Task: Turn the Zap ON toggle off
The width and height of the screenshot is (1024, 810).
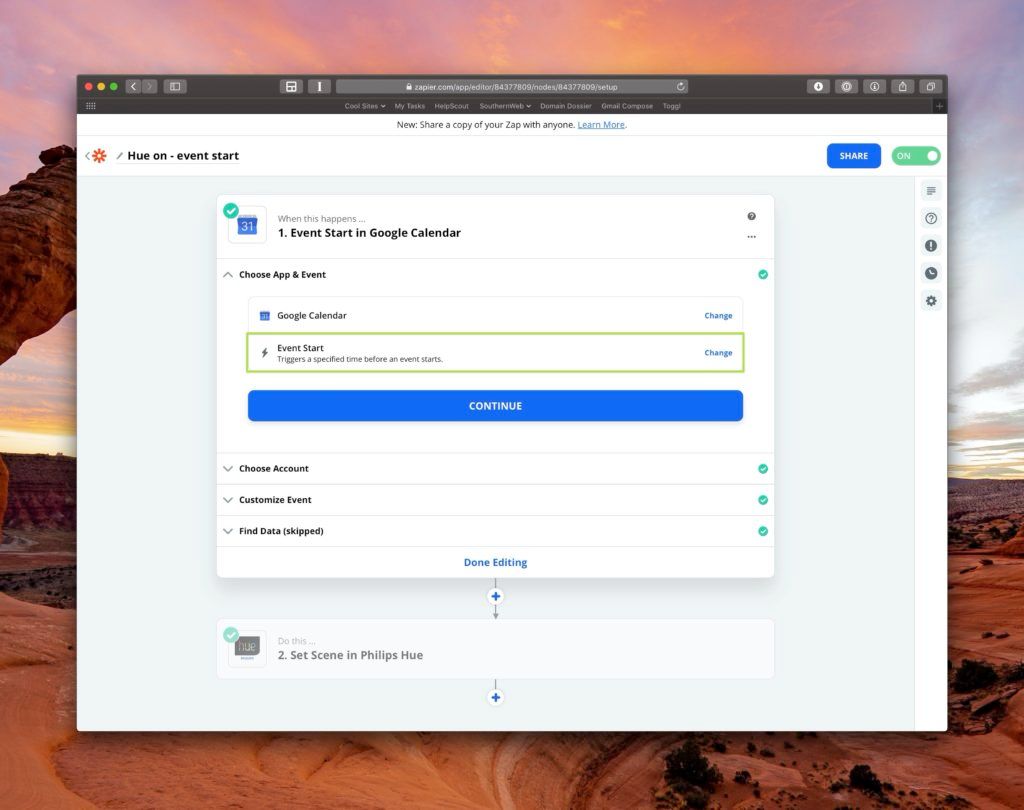Action: 916,155
